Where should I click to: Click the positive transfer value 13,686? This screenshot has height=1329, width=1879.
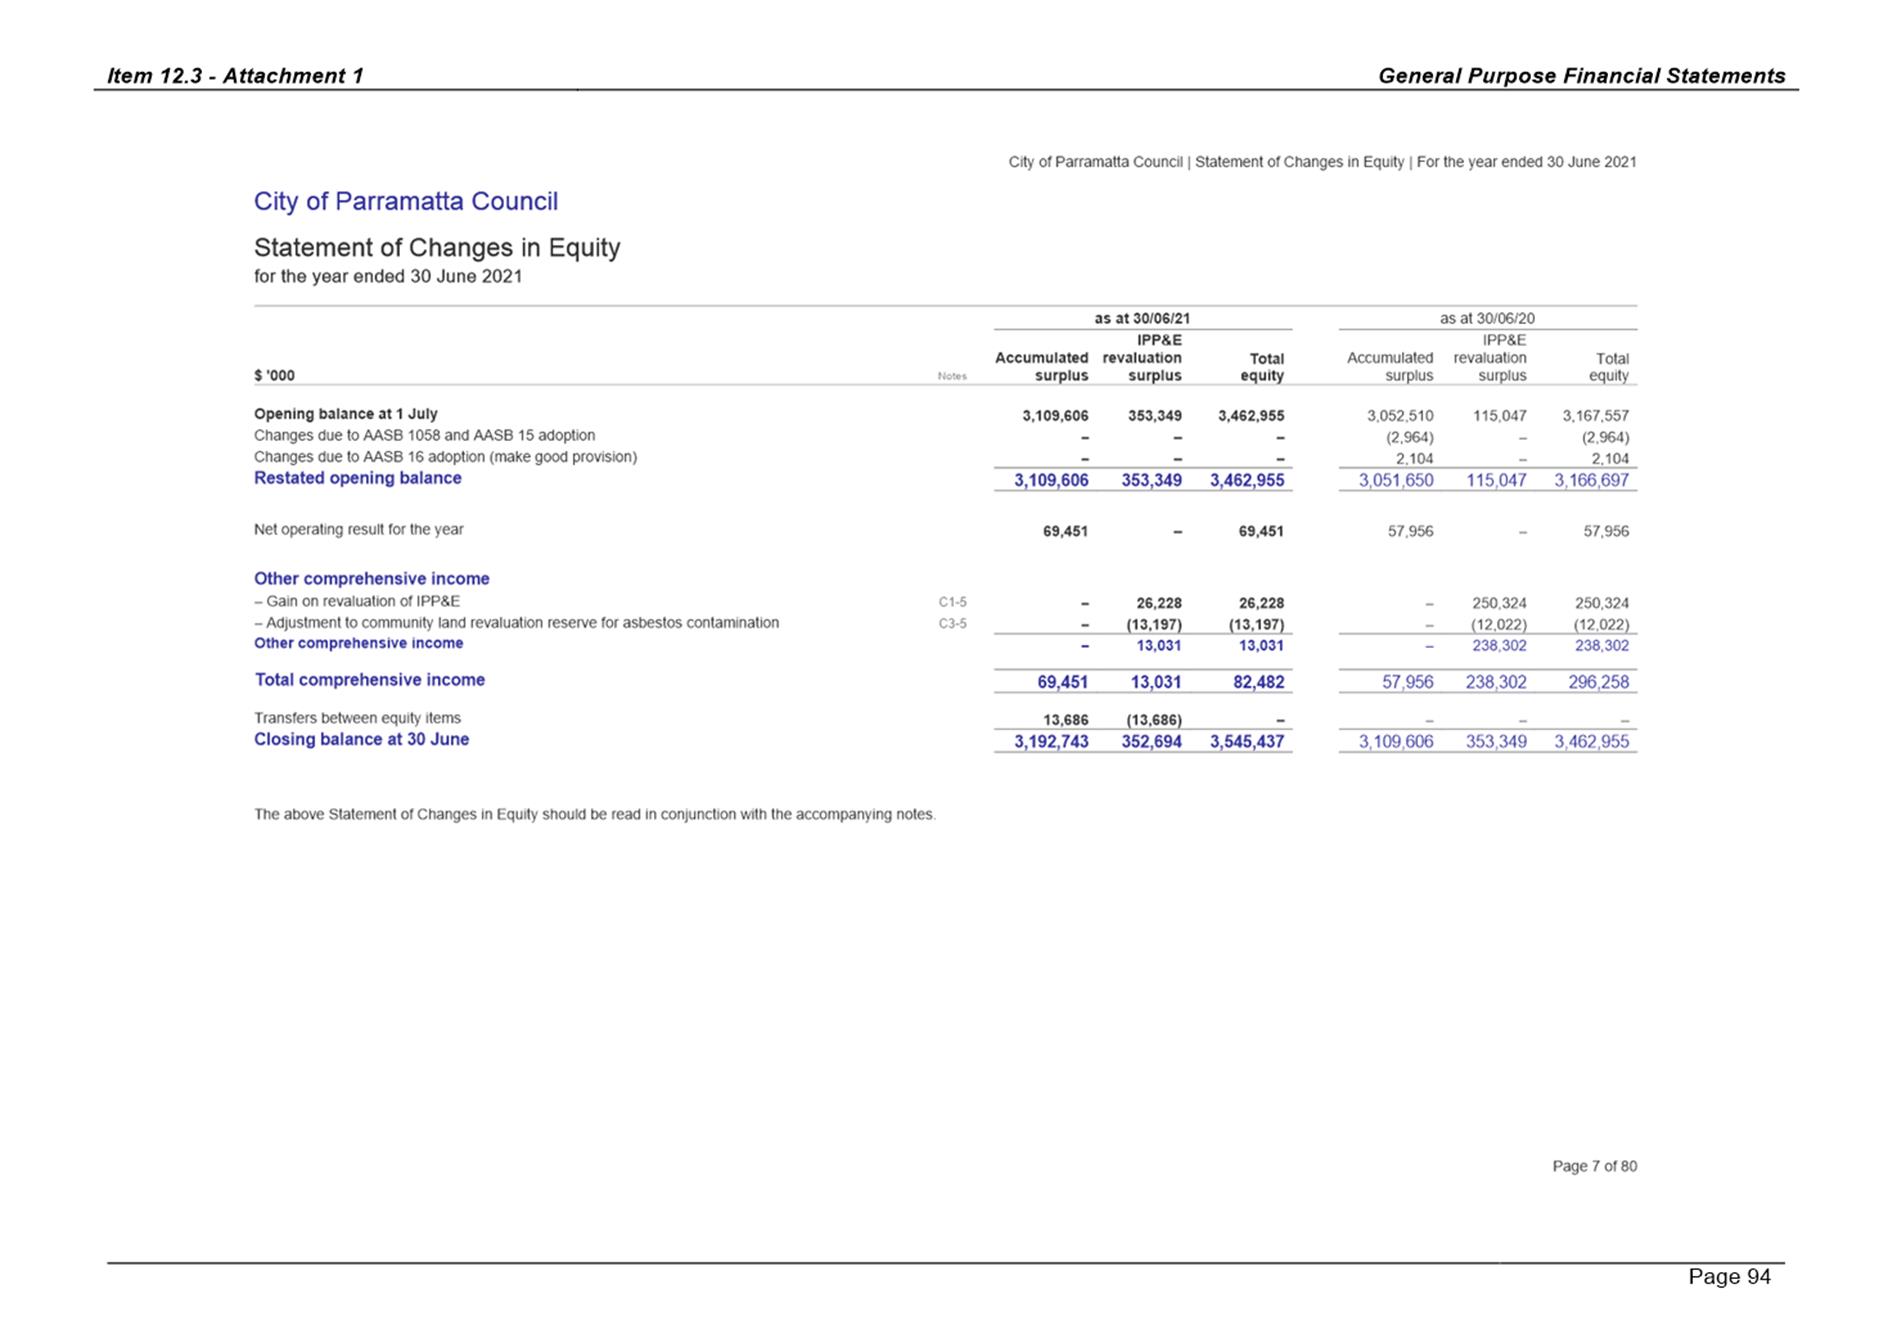click(x=1065, y=720)
